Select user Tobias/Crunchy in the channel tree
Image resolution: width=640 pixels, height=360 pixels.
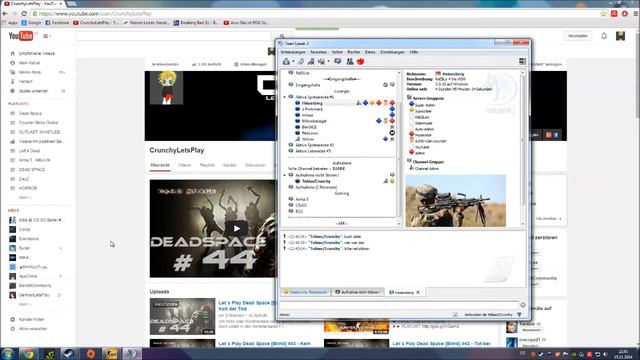pyautogui.click(x=316, y=181)
